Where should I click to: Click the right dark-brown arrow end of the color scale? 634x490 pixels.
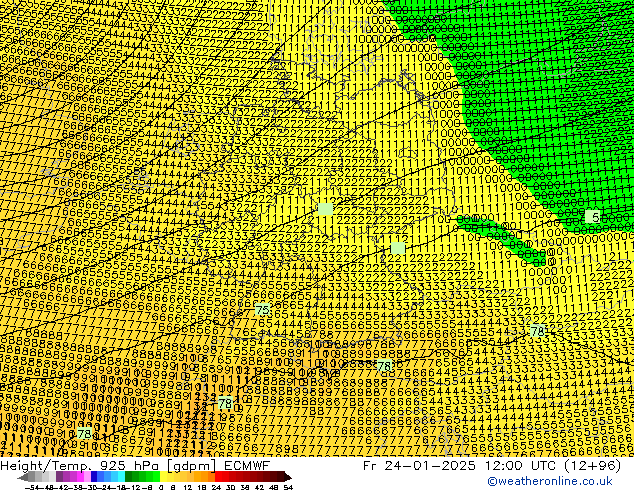pyautogui.click(x=288, y=477)
